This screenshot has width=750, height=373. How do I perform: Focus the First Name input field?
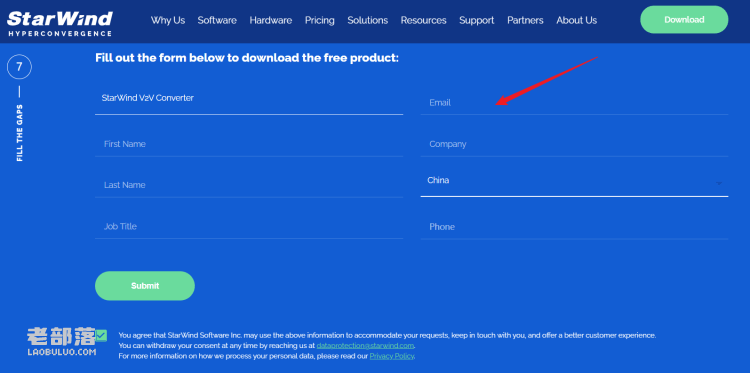pos(249,144)
